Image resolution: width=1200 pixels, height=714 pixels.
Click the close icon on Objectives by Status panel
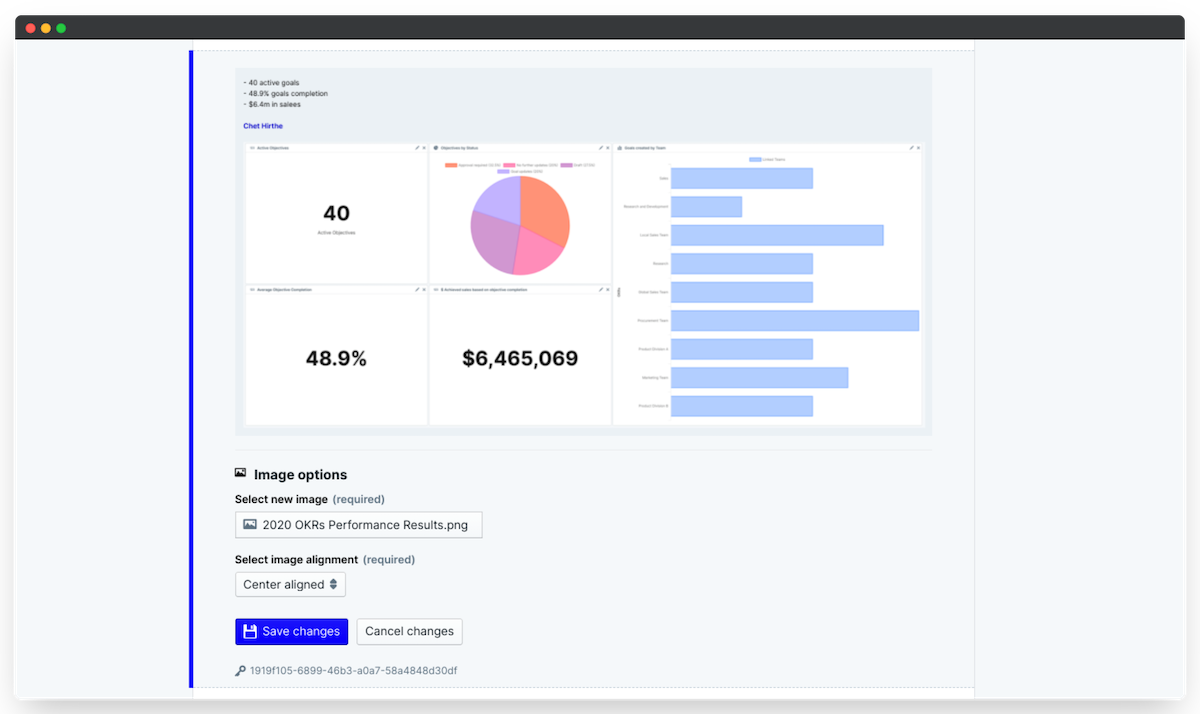(x=608, y=148)
